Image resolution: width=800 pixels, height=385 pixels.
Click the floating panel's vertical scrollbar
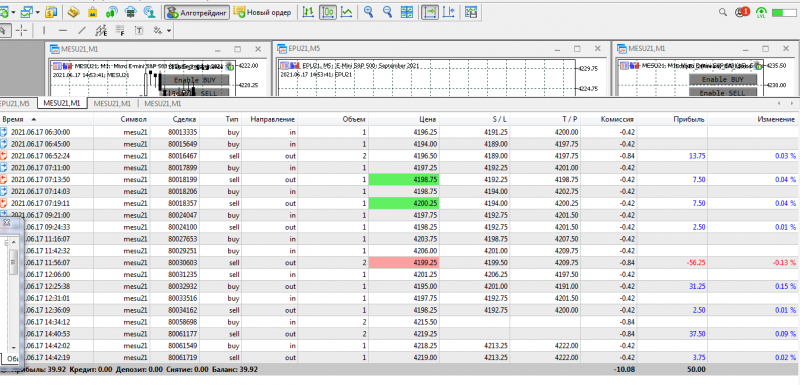[14, 296]
